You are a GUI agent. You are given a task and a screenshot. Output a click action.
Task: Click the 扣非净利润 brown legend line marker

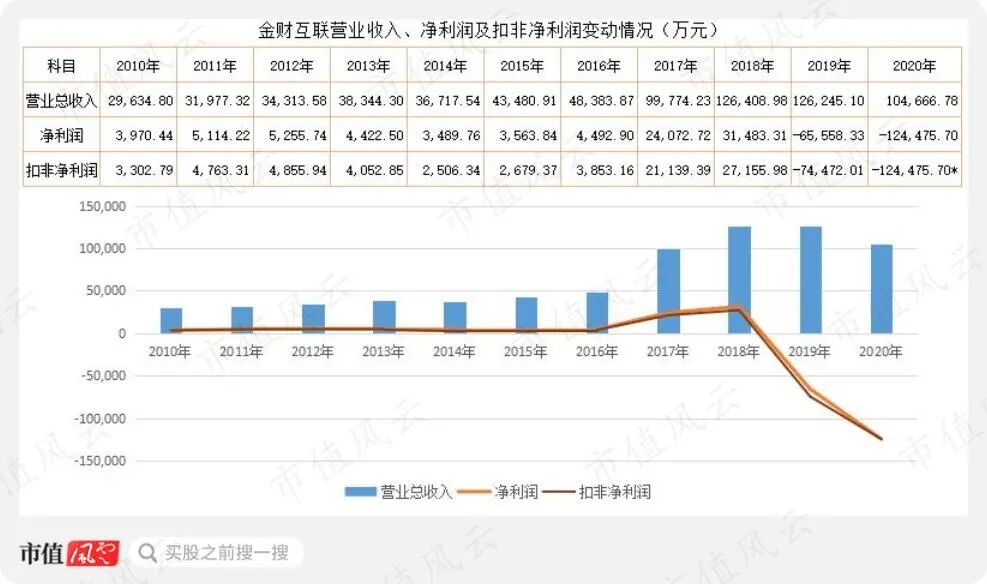coord(559,492)
